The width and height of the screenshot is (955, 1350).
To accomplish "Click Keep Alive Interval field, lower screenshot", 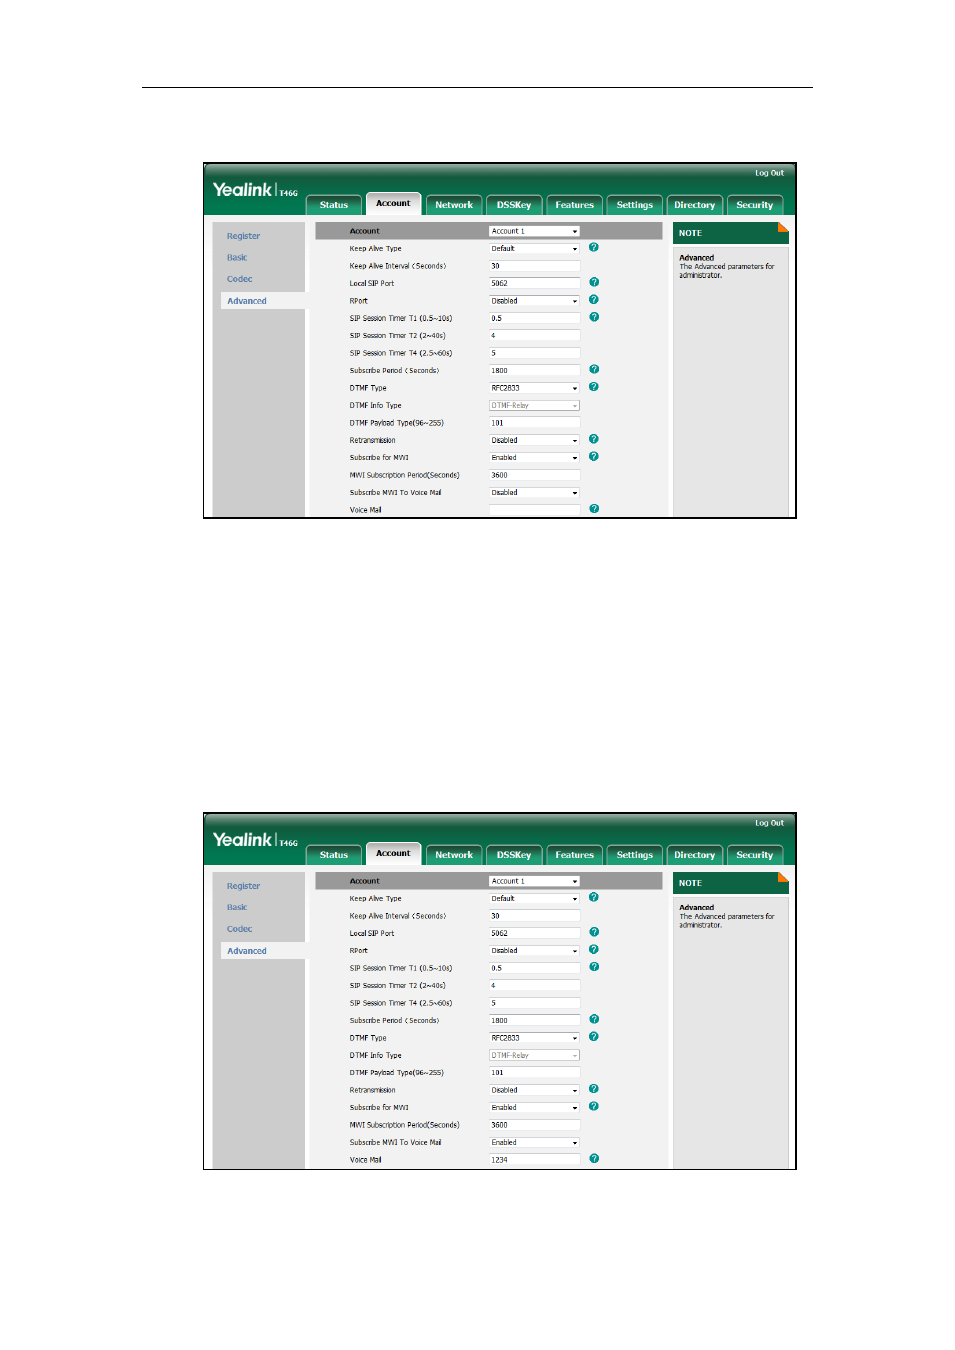I will pyautogui.click(x=534, y=916).
